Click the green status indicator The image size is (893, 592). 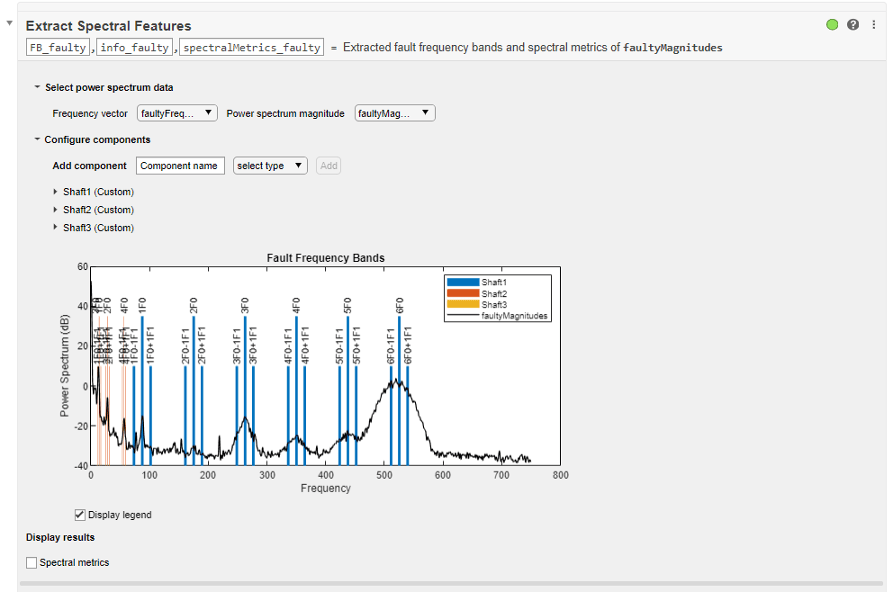(x=832, y=25)
